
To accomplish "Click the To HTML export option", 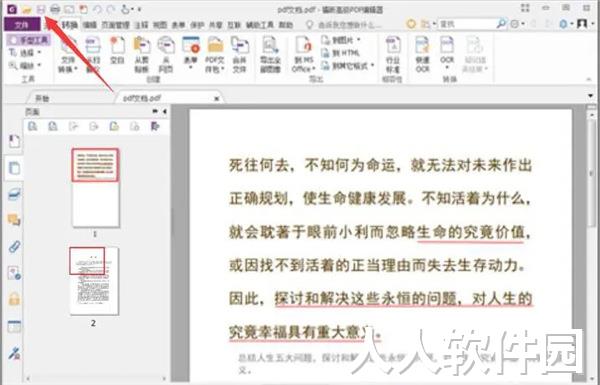I will (x=341, y=53).
